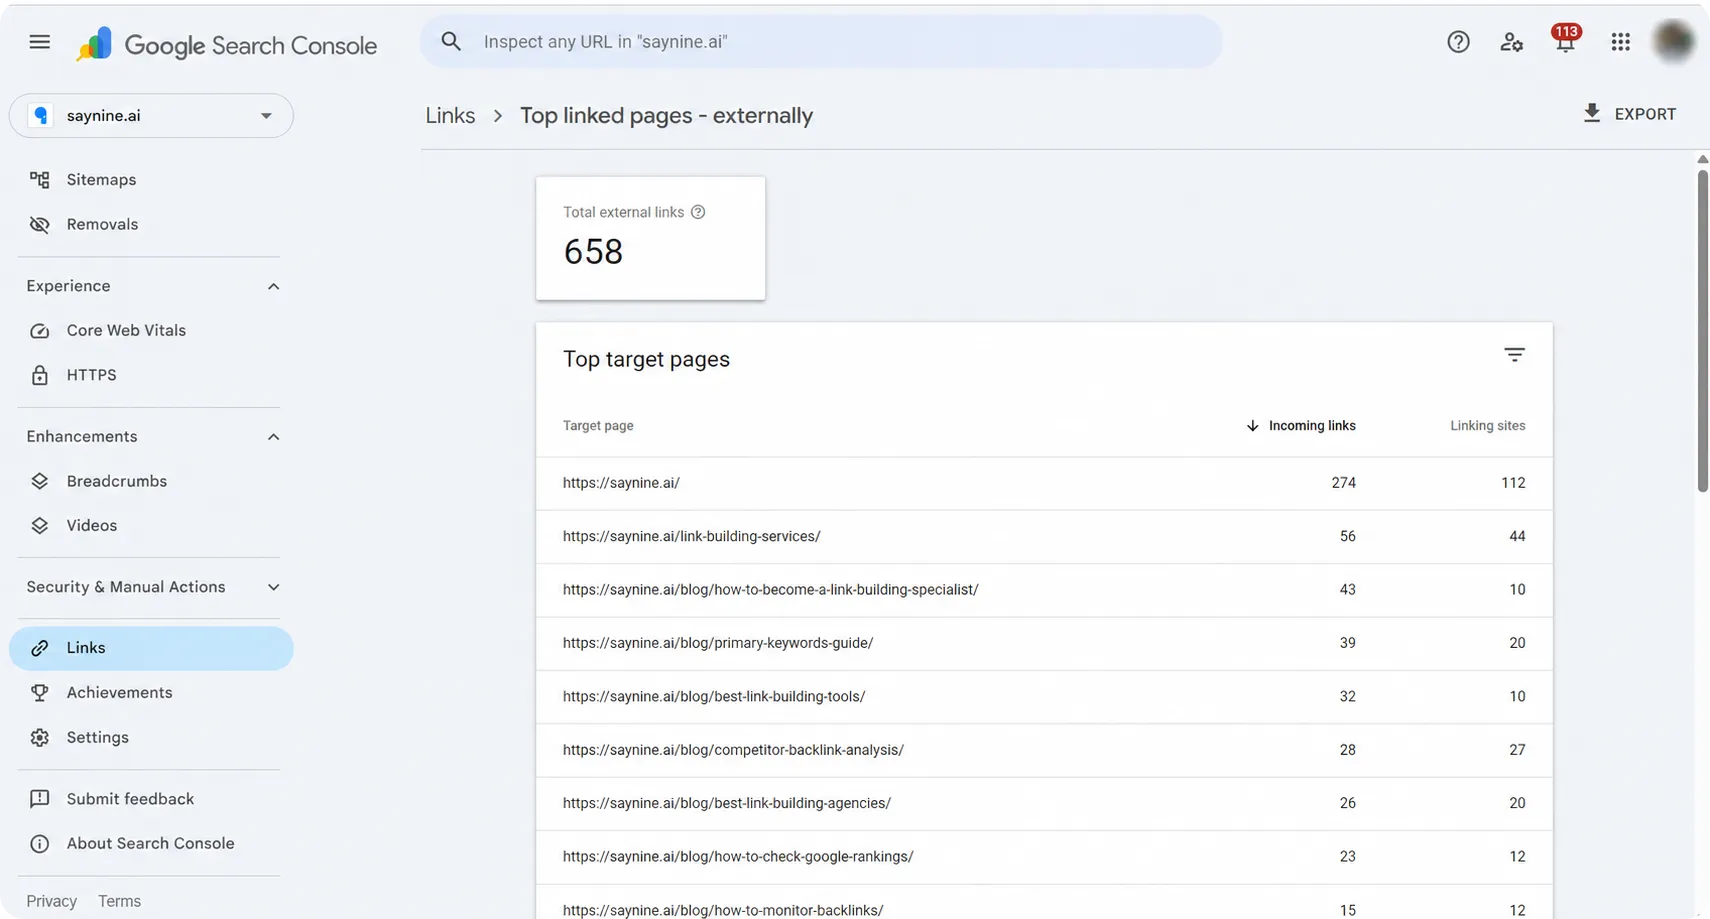Collapse the Experience section
The image size is (1710, 919).
[x=273, y=287]
